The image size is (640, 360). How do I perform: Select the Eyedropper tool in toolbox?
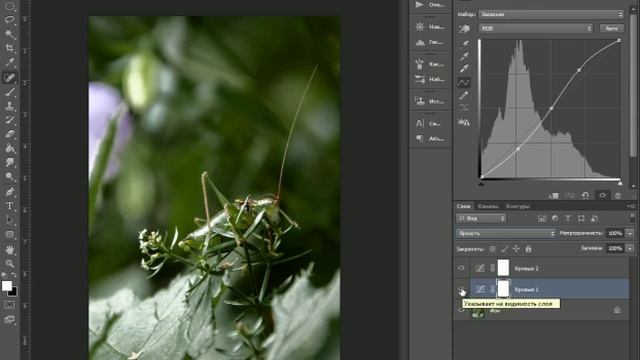pyautogui.click(x=10, y=62)
